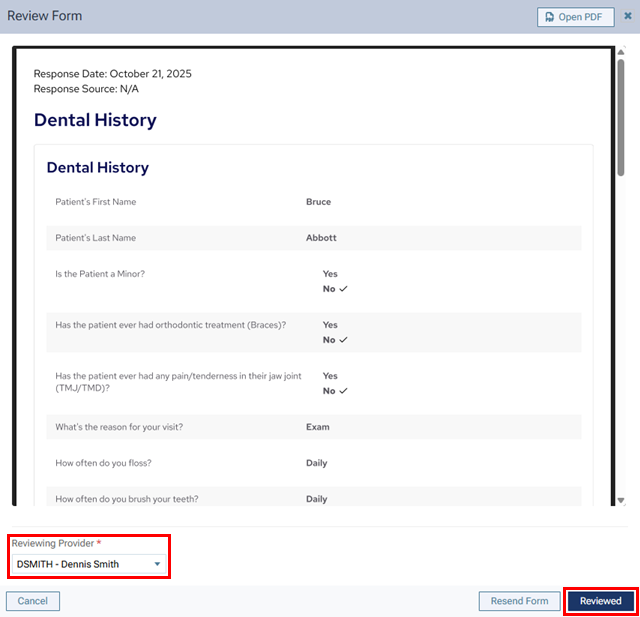Click the scrollbar up arrow
Viewport: 640px width, 617px height.
pos(621,53)
